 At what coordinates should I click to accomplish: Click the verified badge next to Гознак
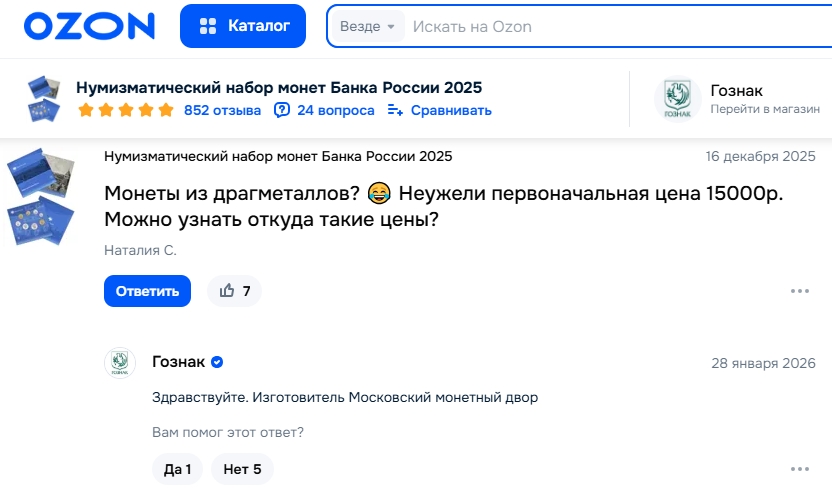pos(217,362)
